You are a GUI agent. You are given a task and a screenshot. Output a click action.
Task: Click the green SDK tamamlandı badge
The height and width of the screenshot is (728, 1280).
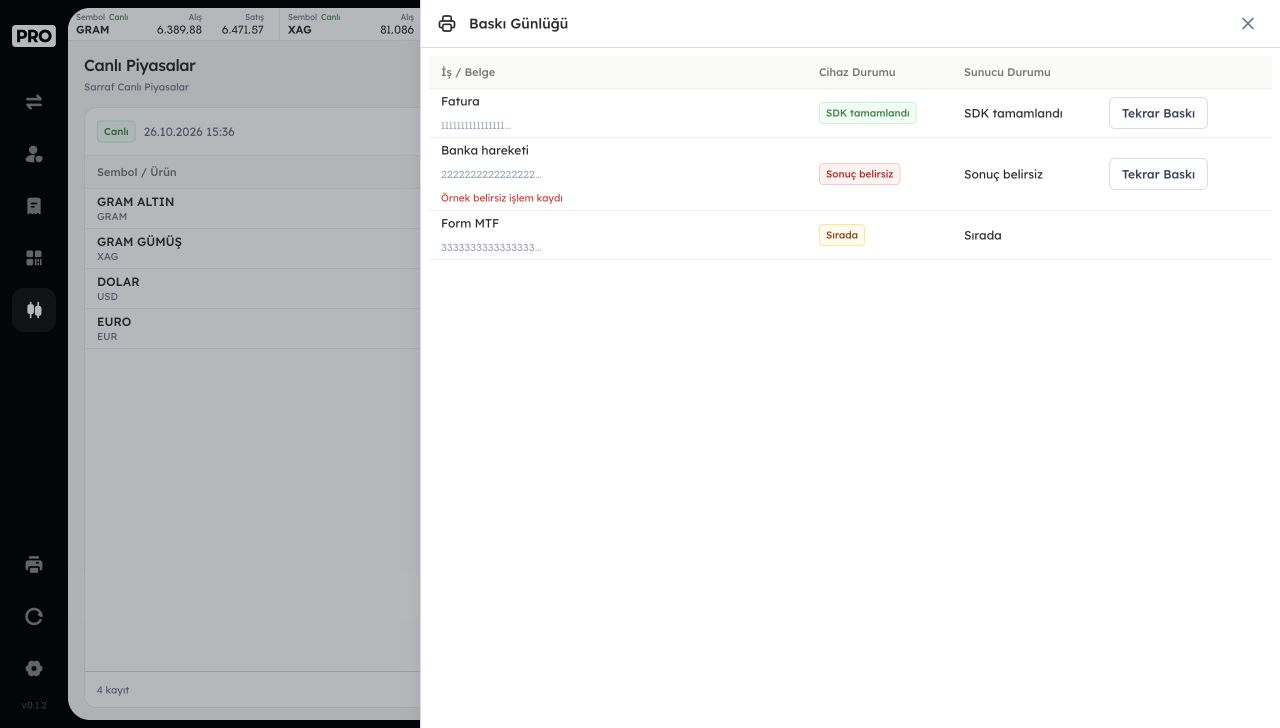(867, 113)
